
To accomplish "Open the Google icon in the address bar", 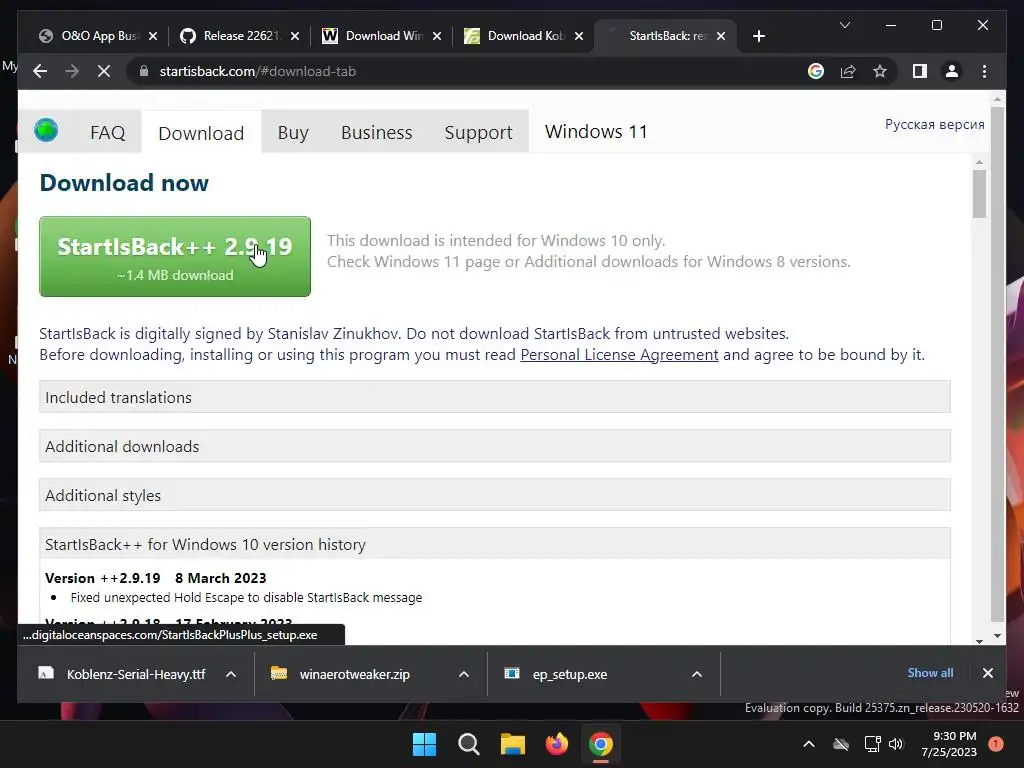I will tap(816, 71).
